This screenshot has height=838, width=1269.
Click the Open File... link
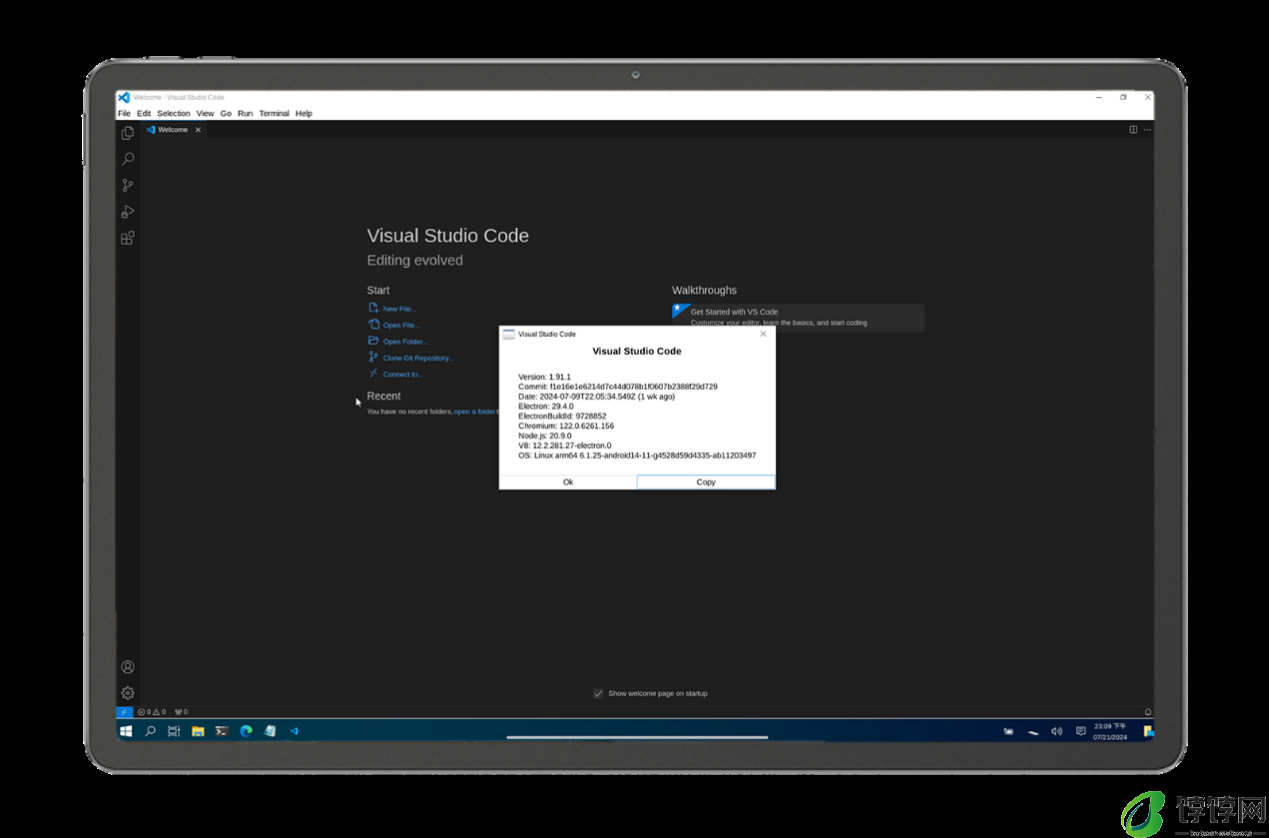click(401, 325)
